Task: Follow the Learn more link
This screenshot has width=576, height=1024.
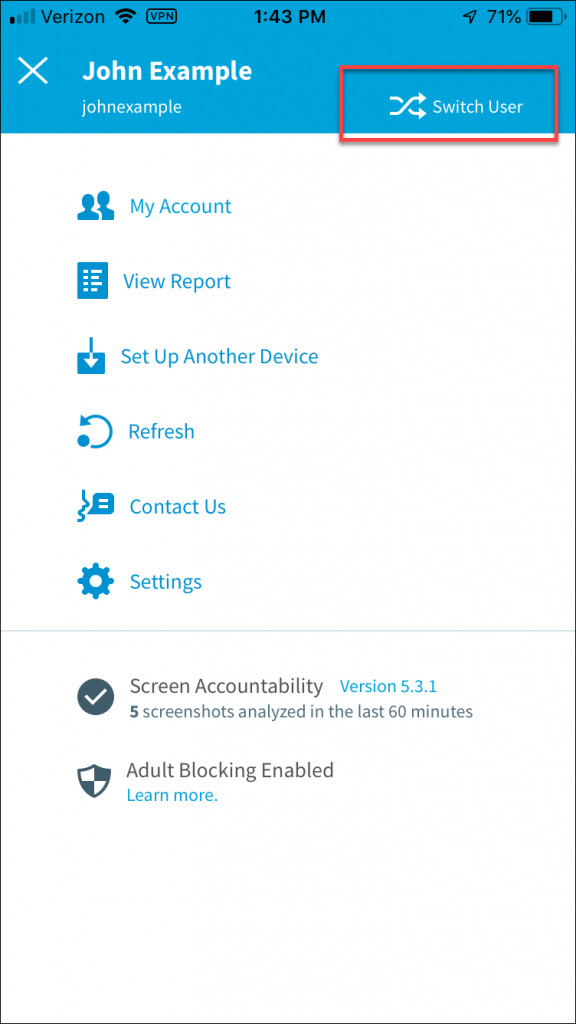Action: click(172, 795)
